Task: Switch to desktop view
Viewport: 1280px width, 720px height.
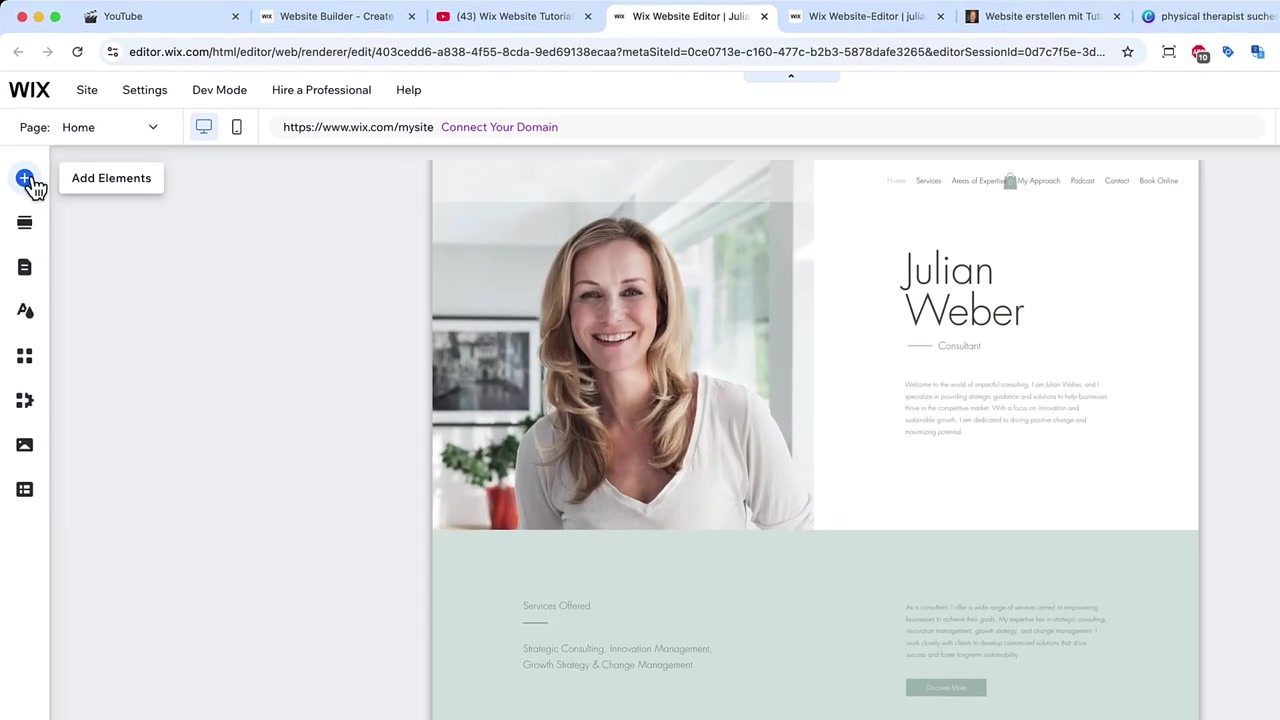Action: tap(203, 127)
